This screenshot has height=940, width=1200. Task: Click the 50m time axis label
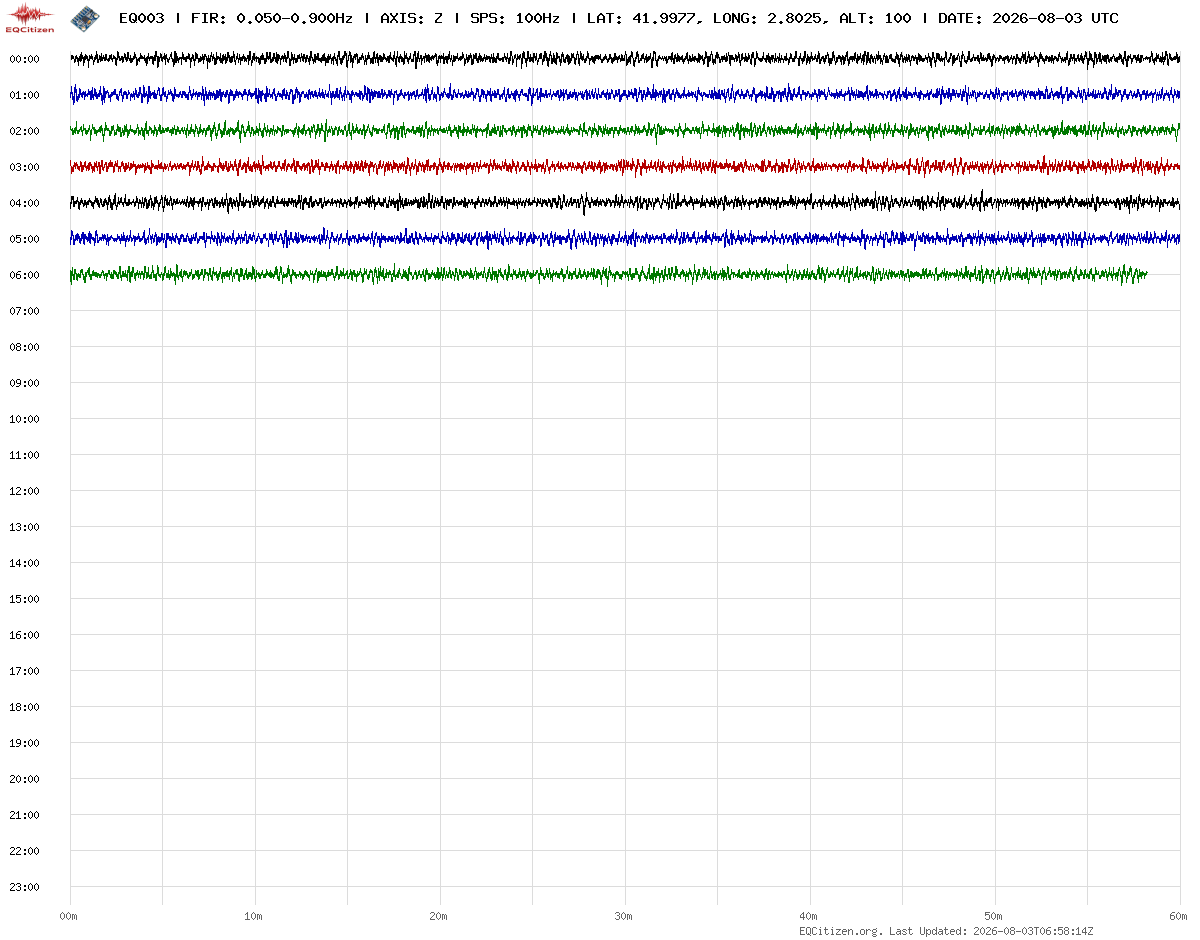tap(994, 916)
